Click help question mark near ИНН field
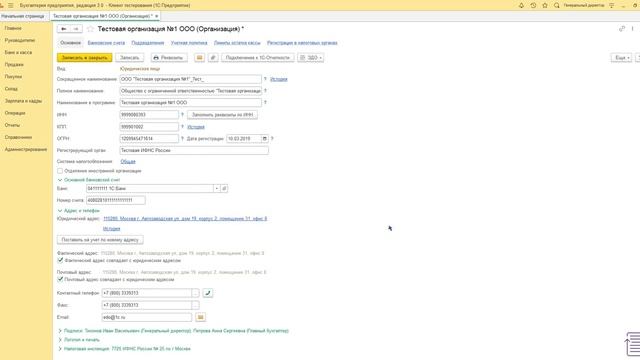The height and width of the screenshot is (360, 640). point(182,115)
